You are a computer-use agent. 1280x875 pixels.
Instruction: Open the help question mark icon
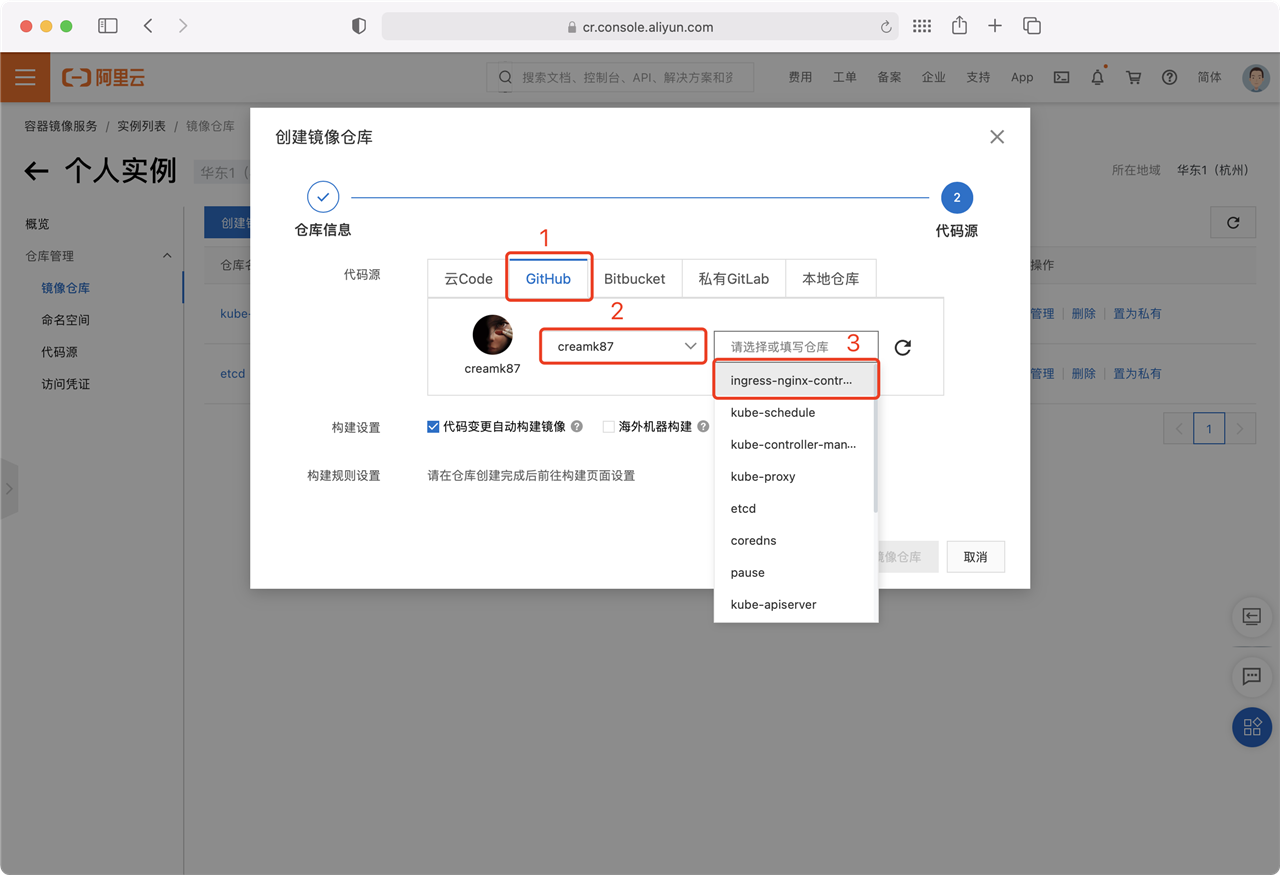(1169, 77)
